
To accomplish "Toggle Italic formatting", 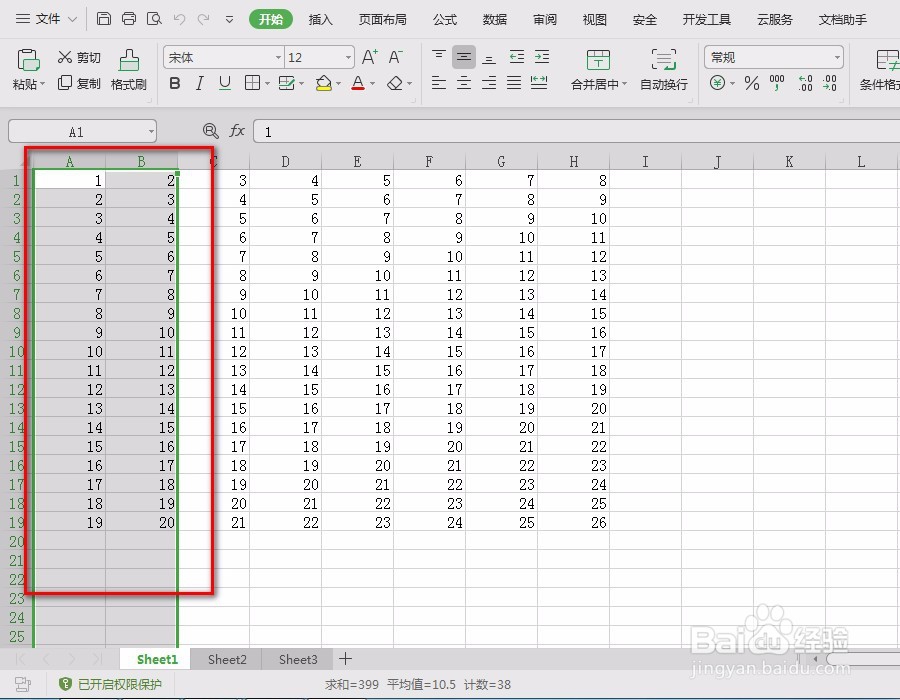I will click(x=200, y=84).
